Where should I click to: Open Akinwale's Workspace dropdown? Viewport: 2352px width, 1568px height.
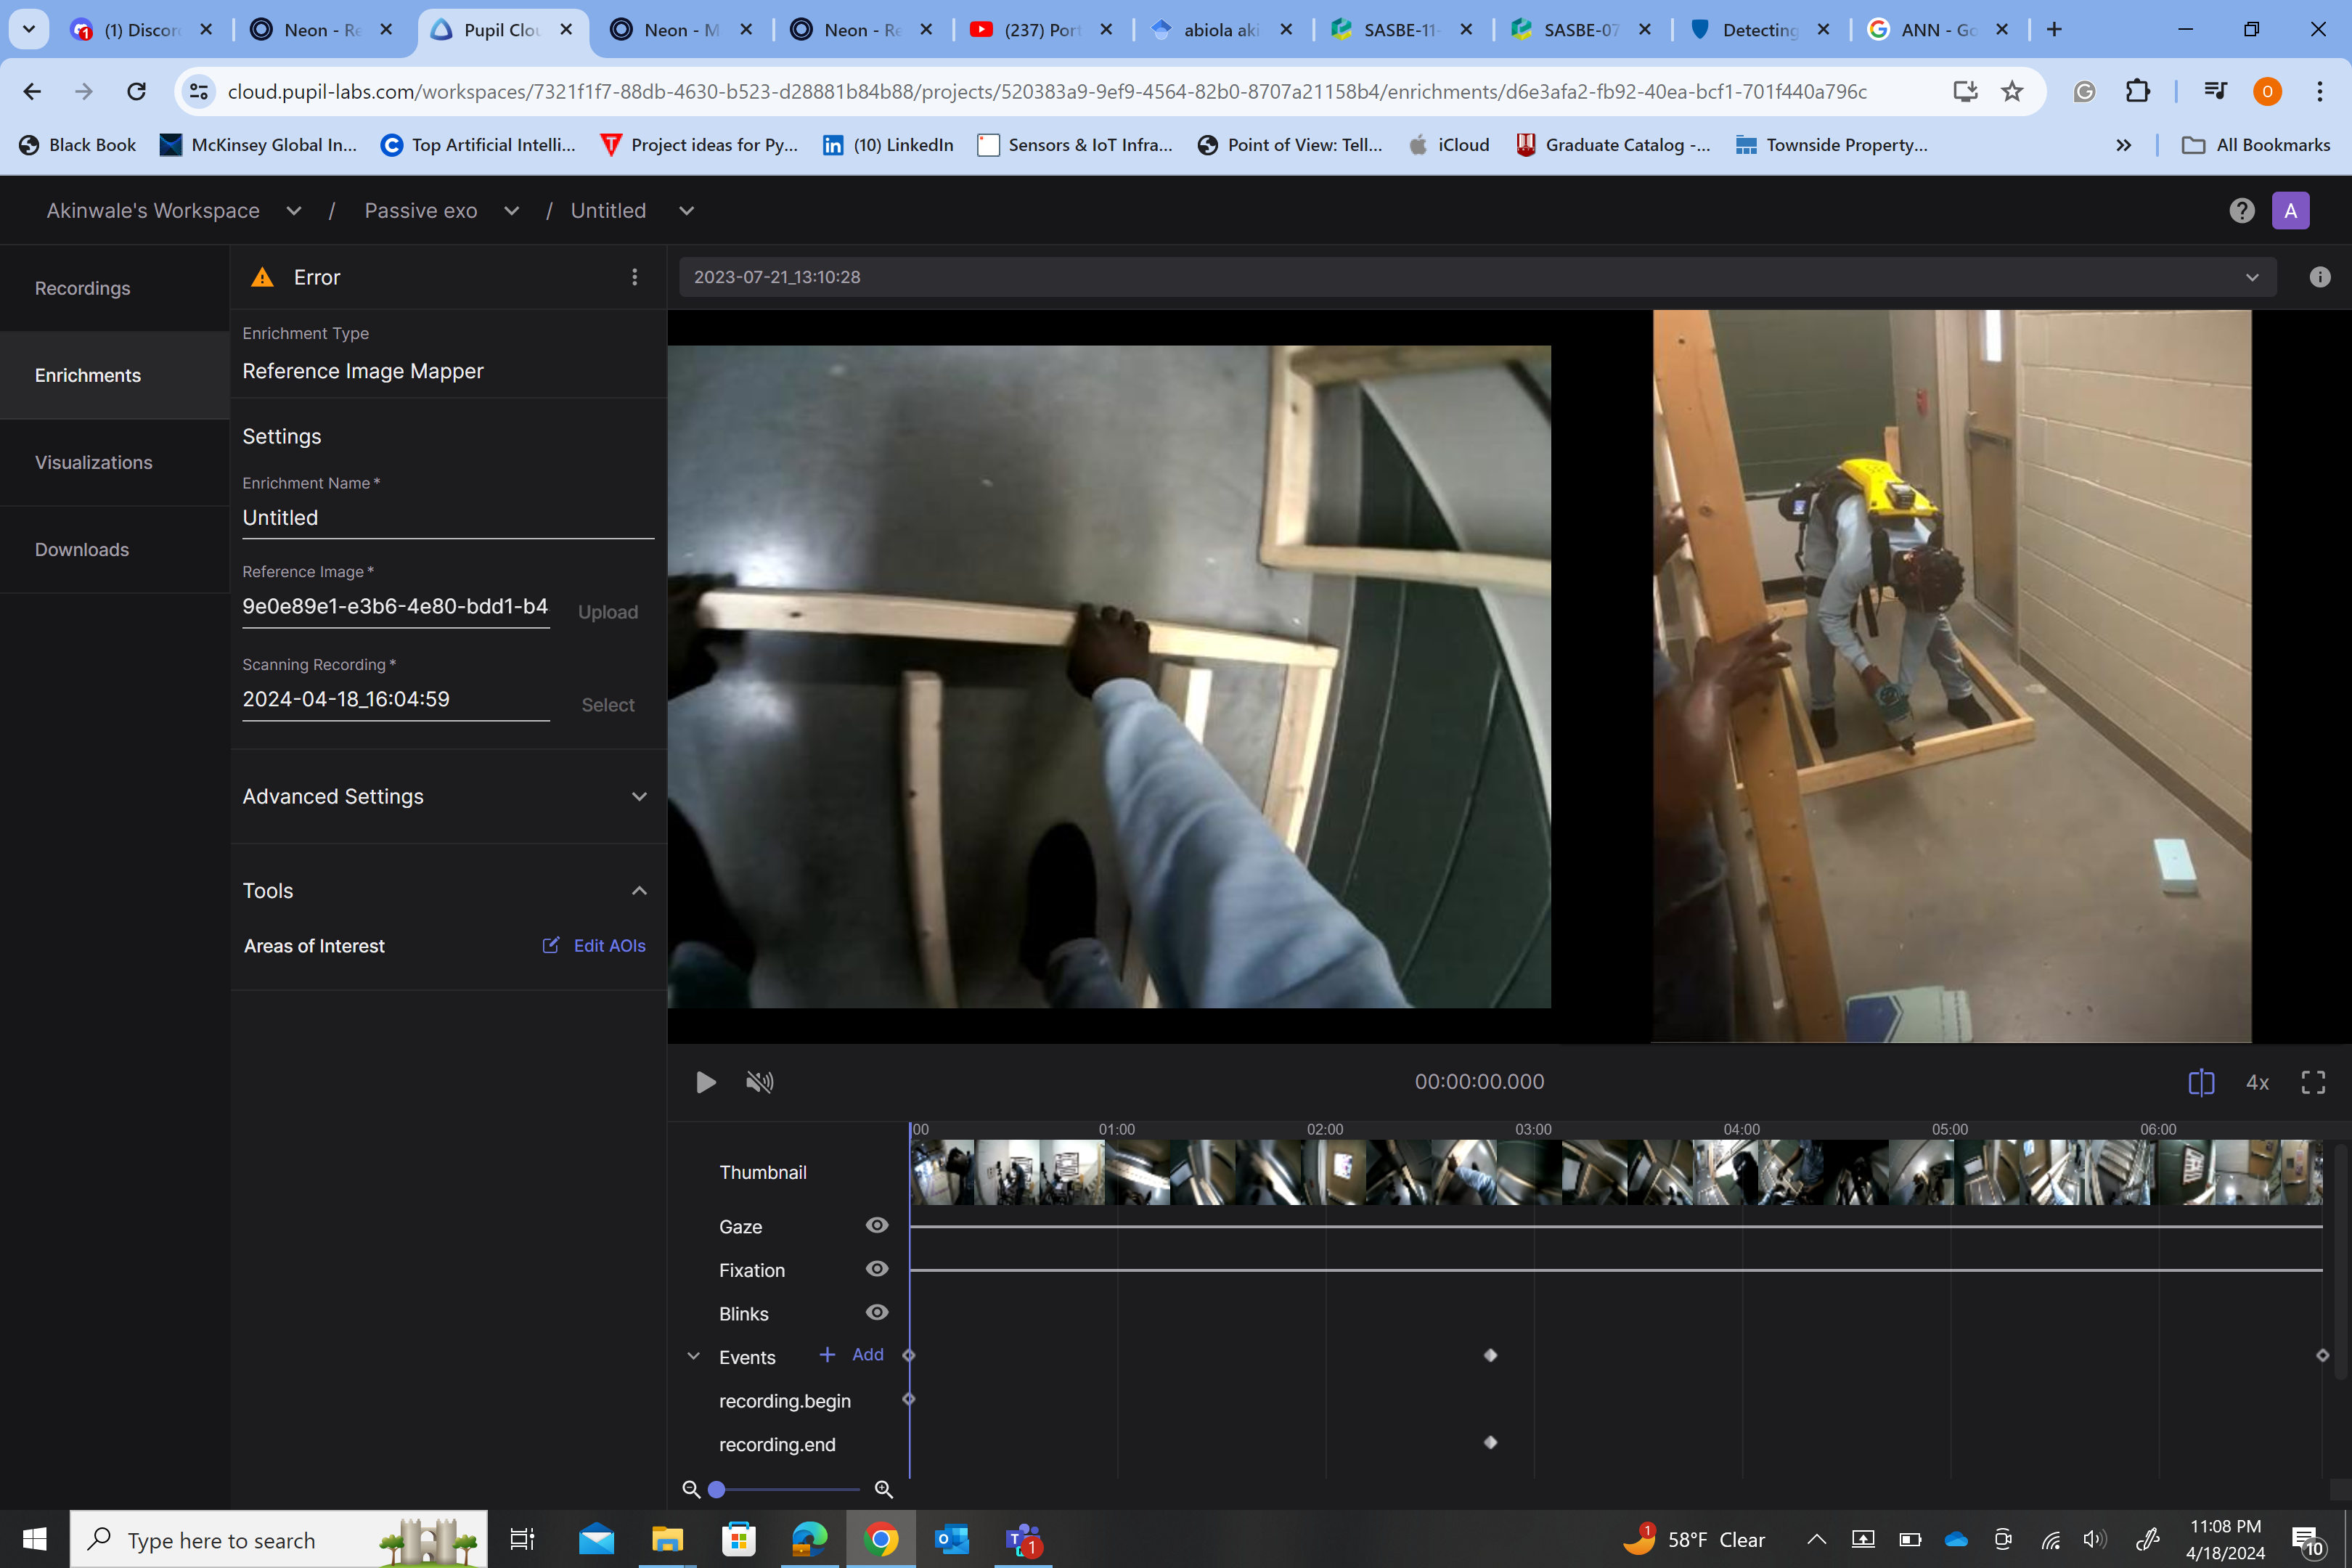pyautogui.click(x=293, y=211)
